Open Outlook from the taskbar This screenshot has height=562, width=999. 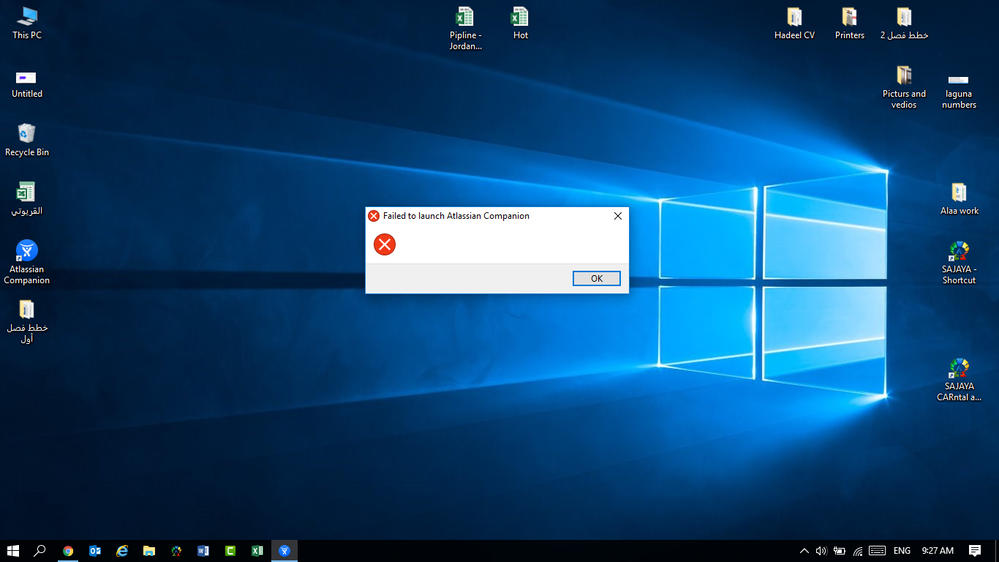click(x=95, y=551)
